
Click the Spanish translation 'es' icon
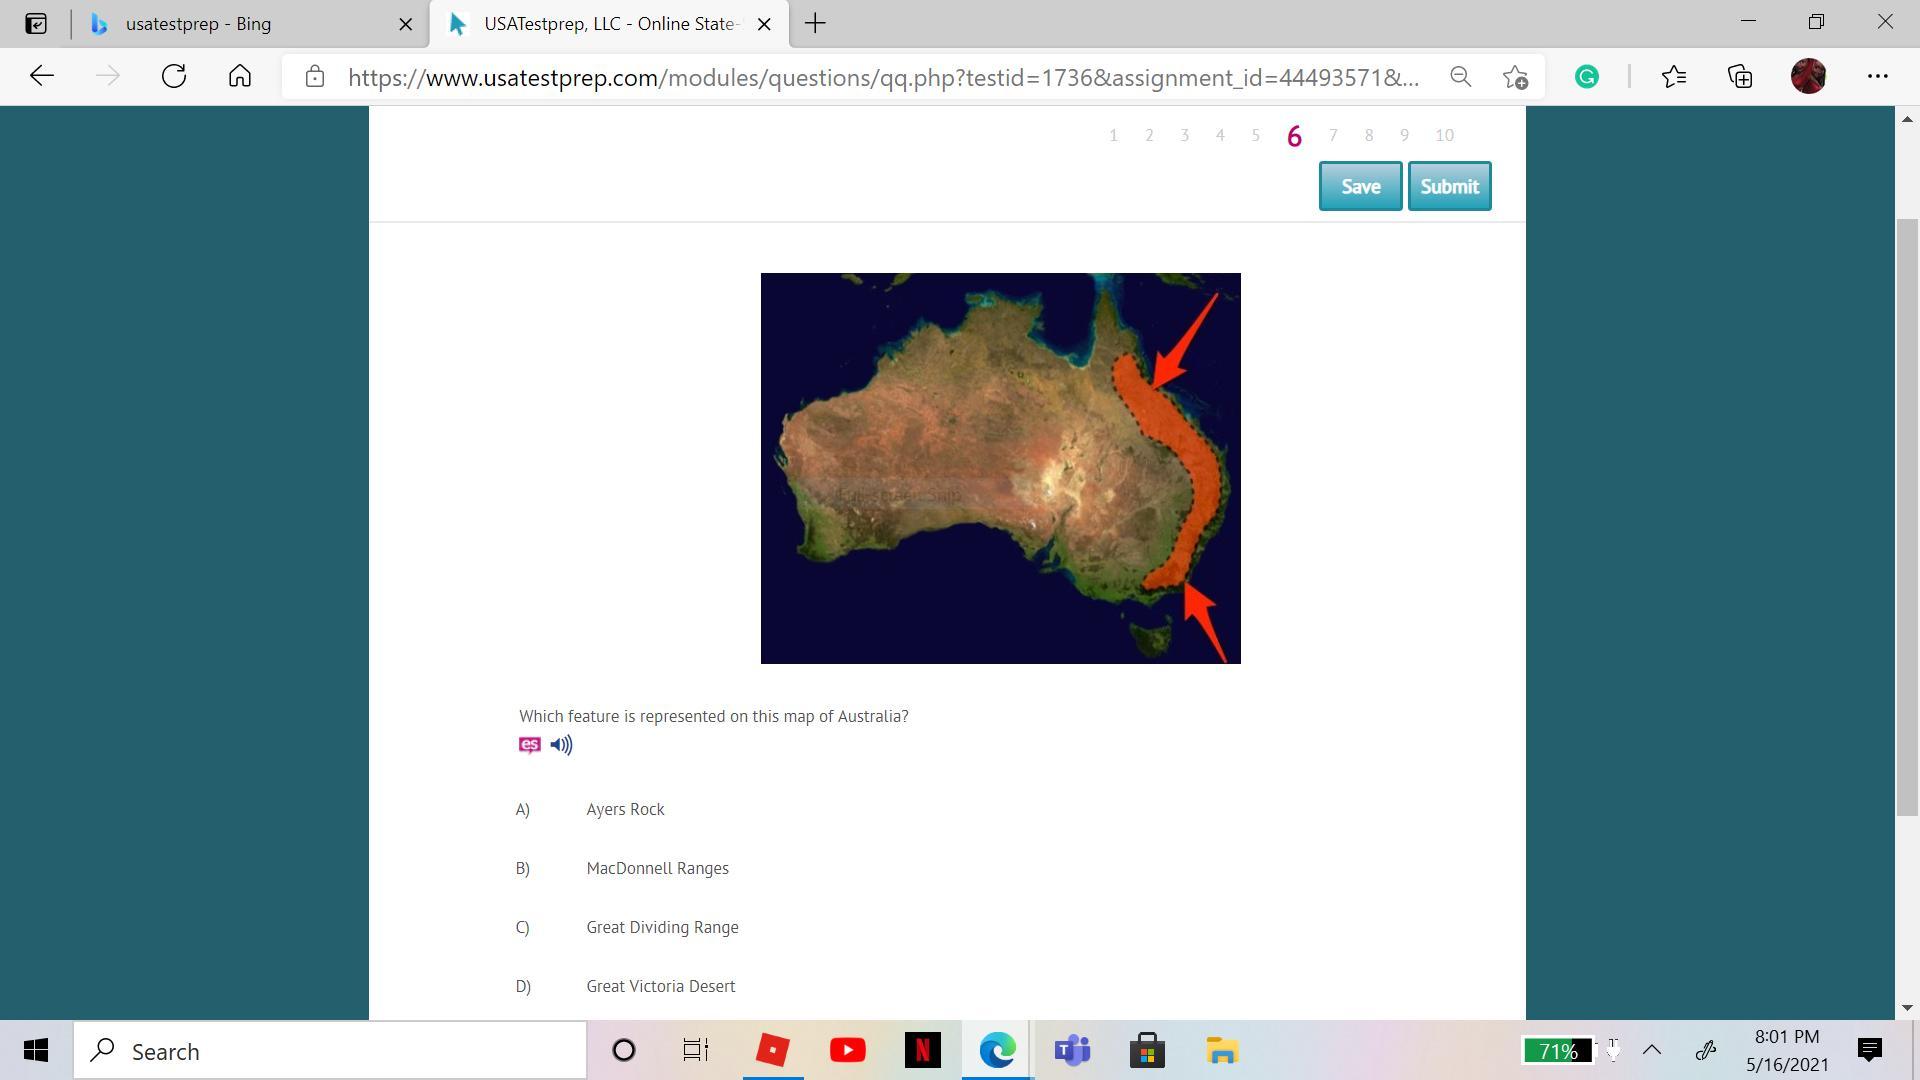pos(529,745)
